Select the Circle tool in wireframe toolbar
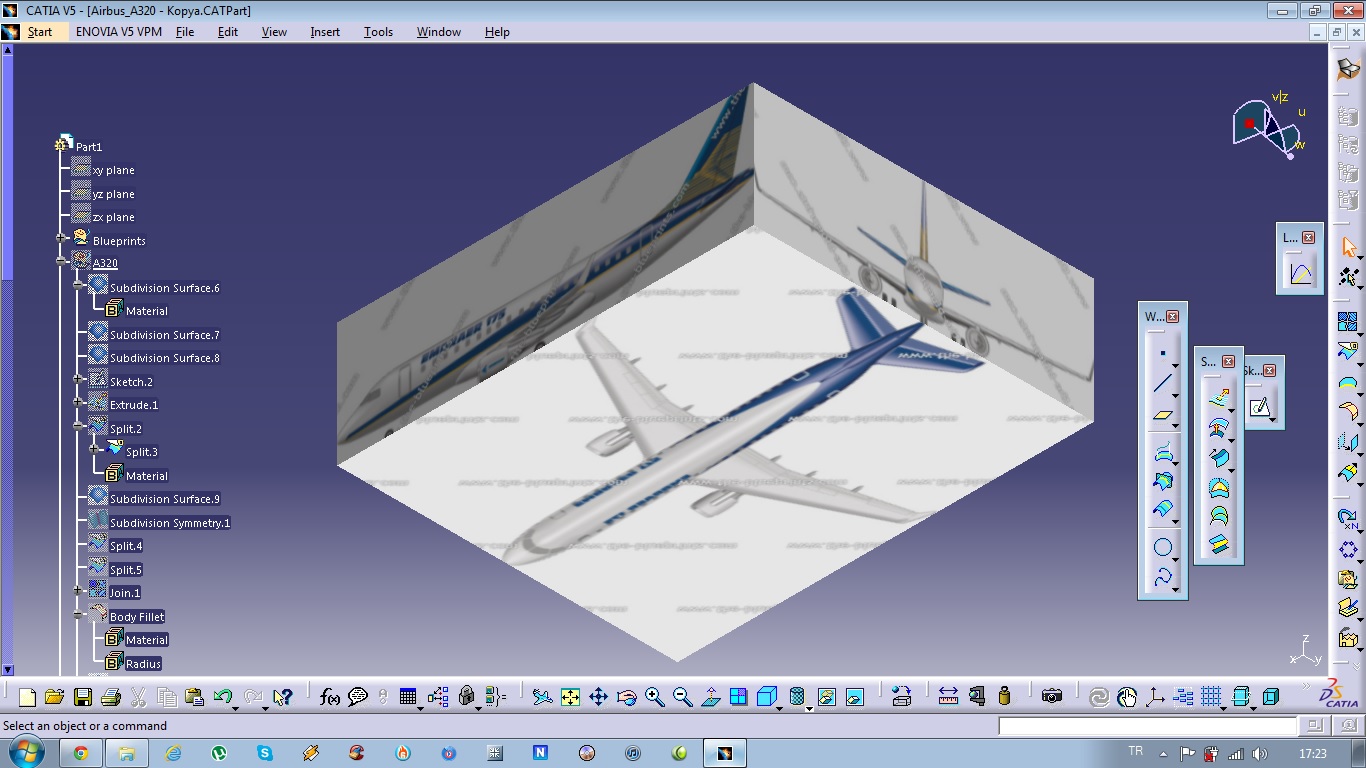 pyautogui.click(x=1162, y=547)
